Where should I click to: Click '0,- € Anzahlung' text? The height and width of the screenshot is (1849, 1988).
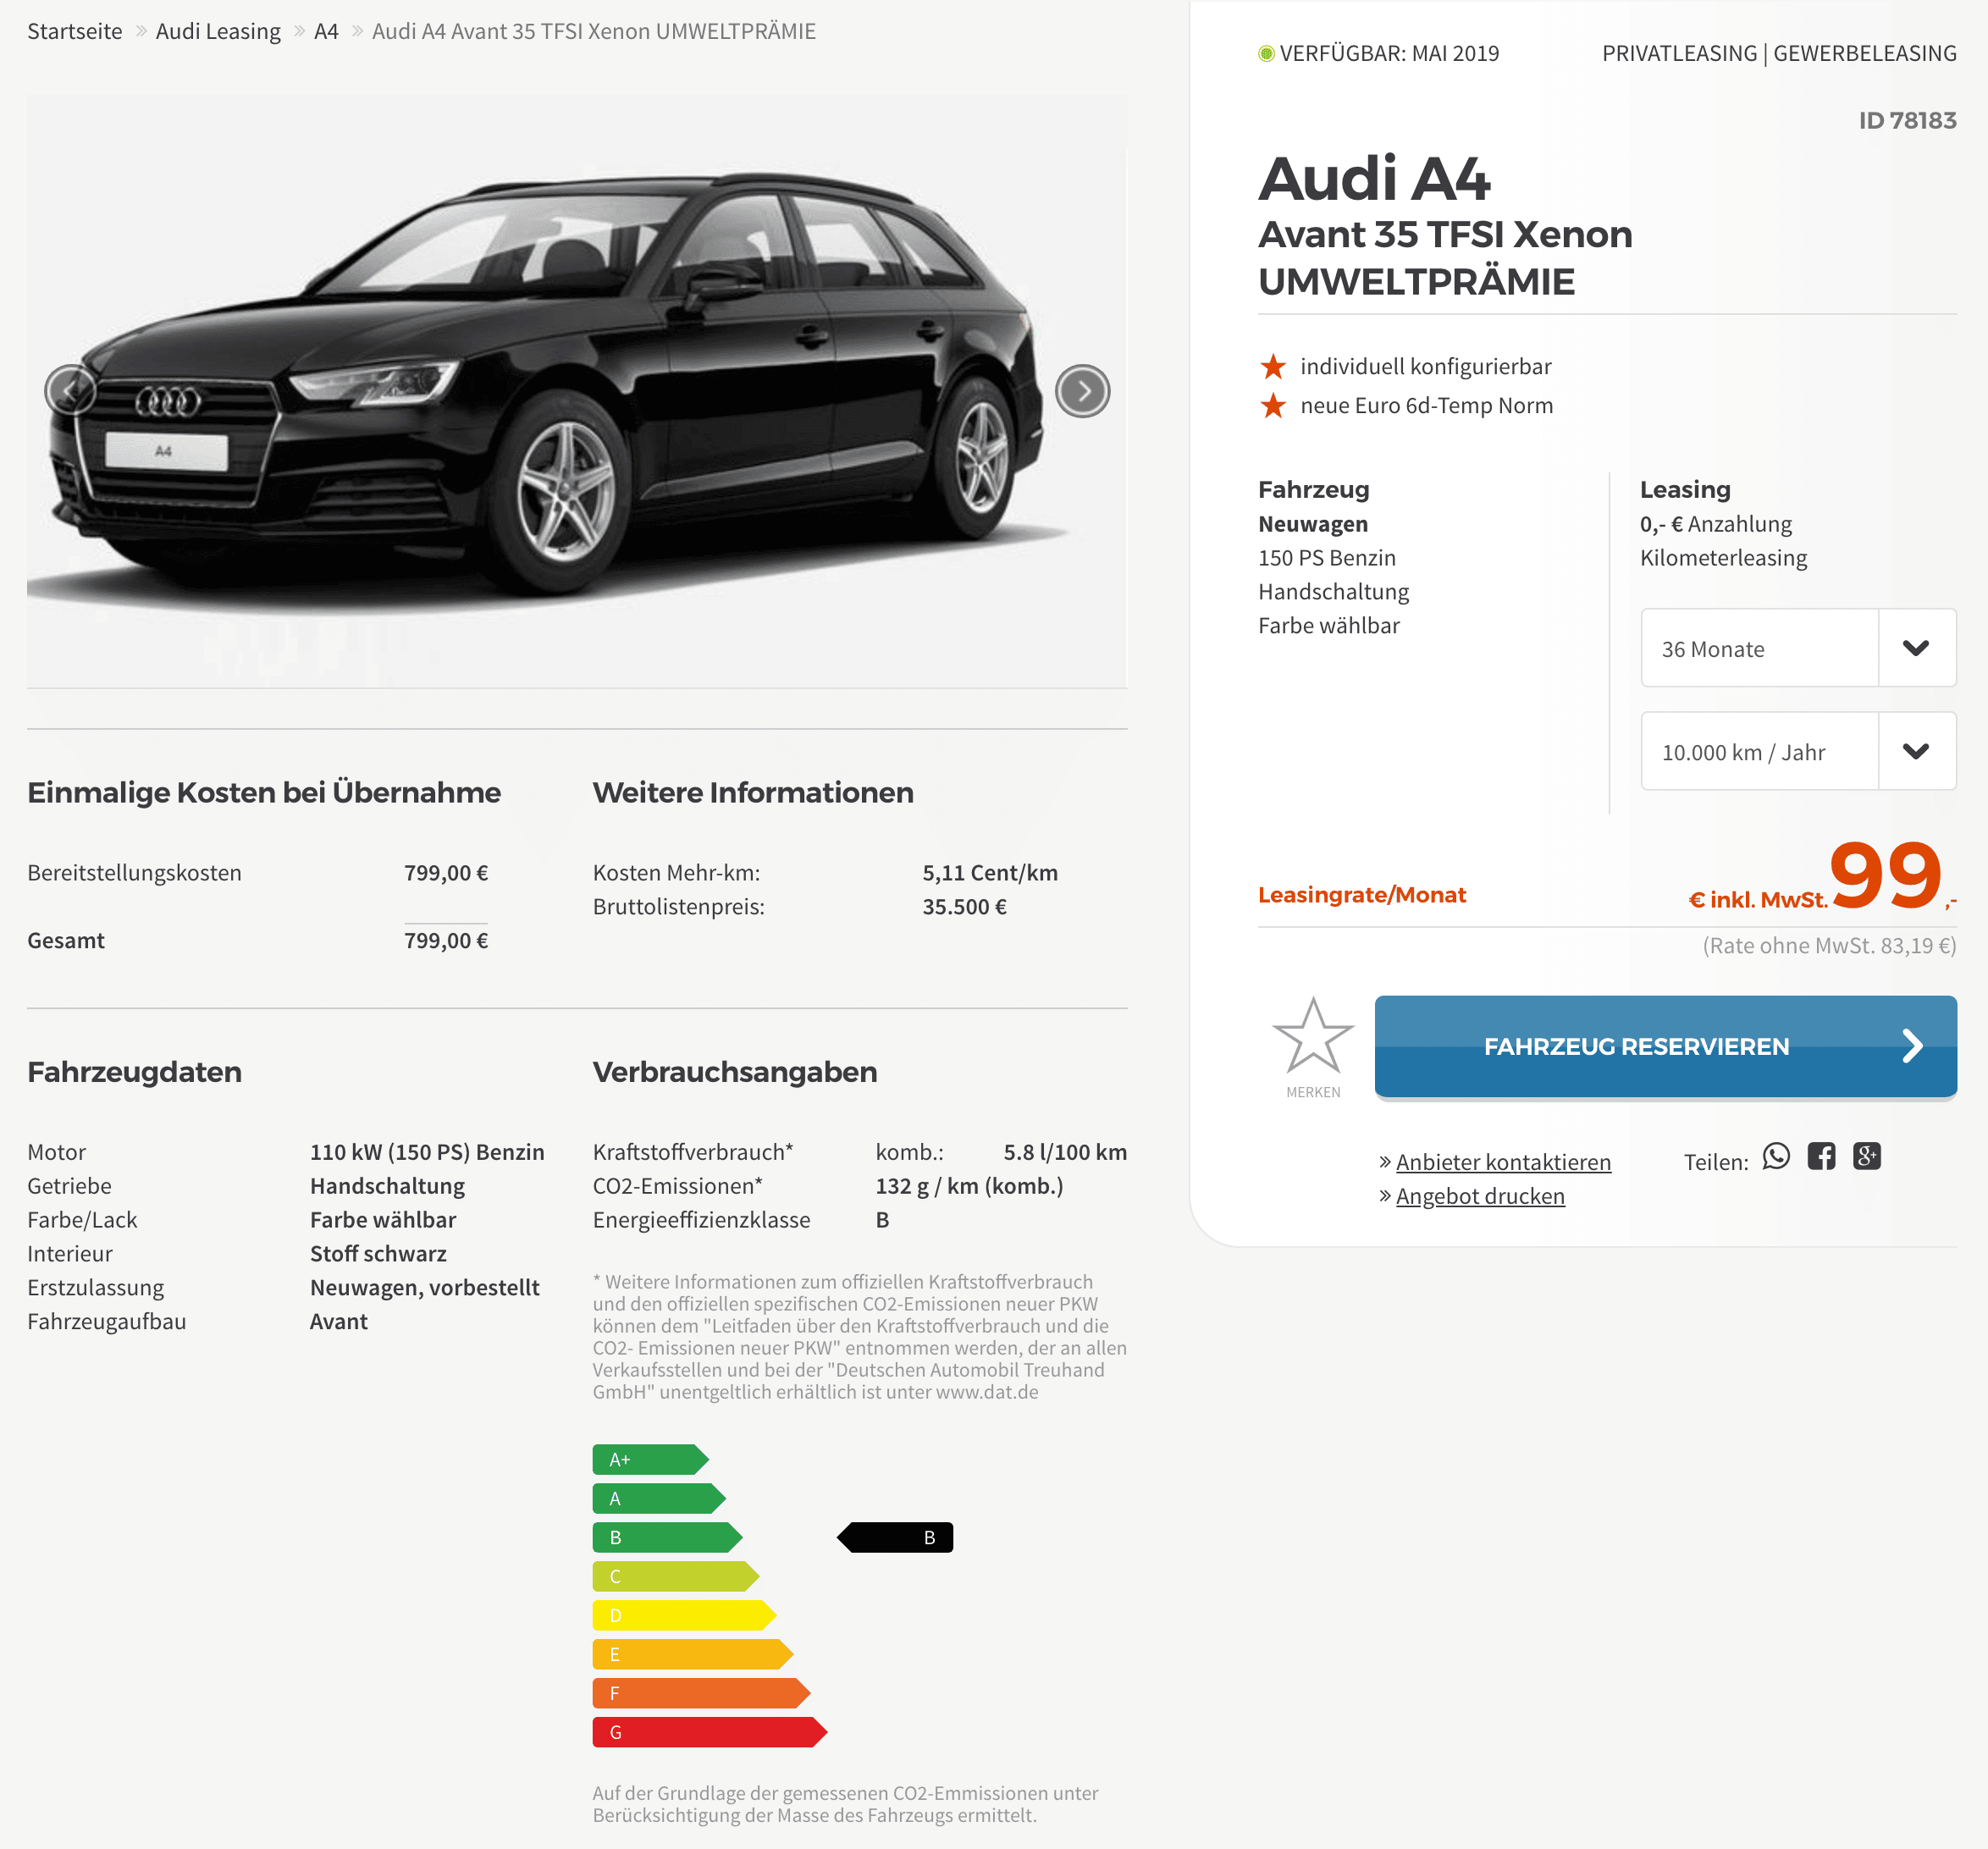pos(1716,524)
